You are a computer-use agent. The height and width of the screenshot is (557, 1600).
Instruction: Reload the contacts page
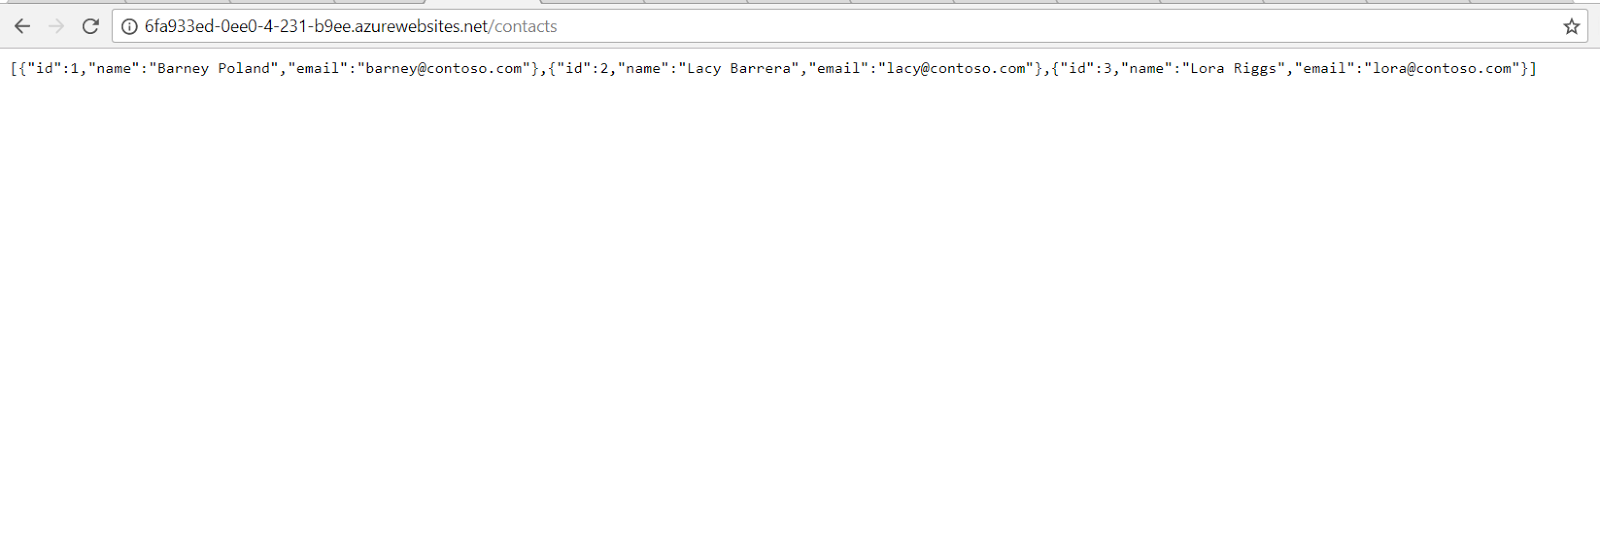(x=90, y=26)
